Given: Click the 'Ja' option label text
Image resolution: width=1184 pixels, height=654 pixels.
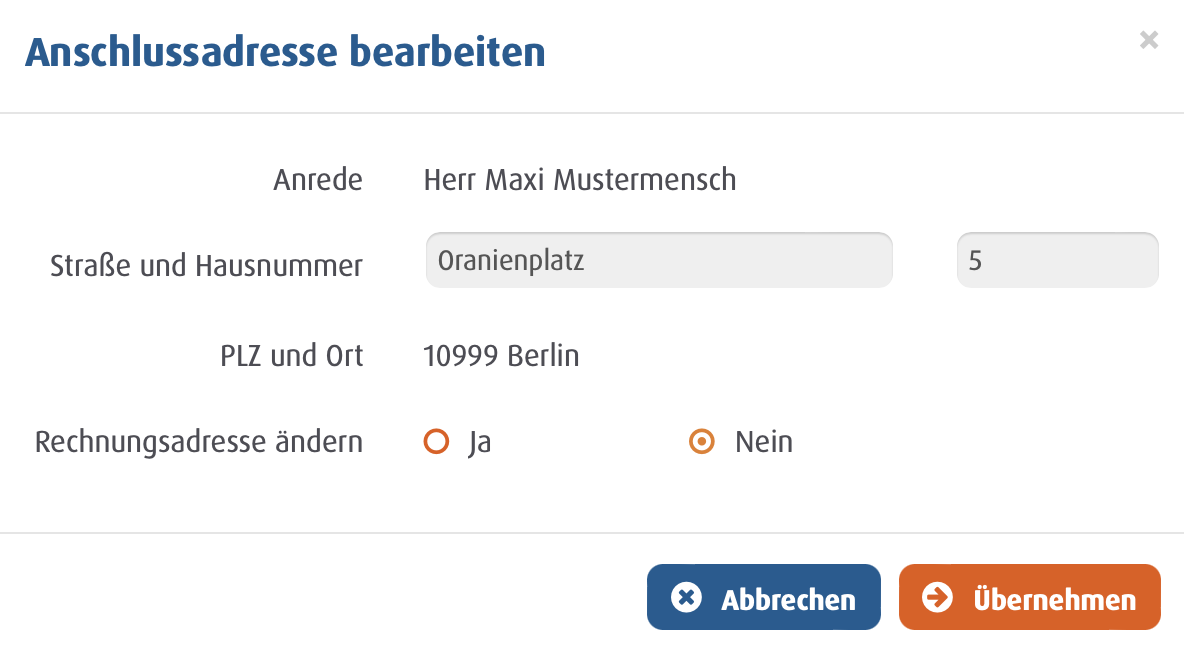Looking at the screenshot, I should tap(479, 442).
